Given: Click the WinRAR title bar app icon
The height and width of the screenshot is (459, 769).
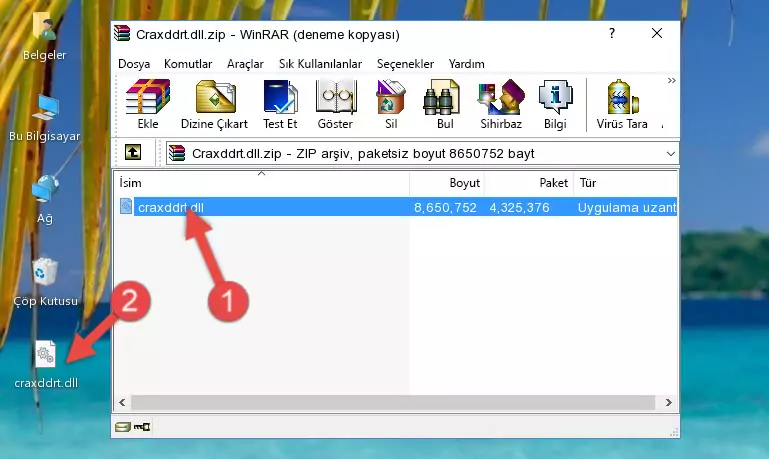Looking at the screenshot, I should 122,34.
